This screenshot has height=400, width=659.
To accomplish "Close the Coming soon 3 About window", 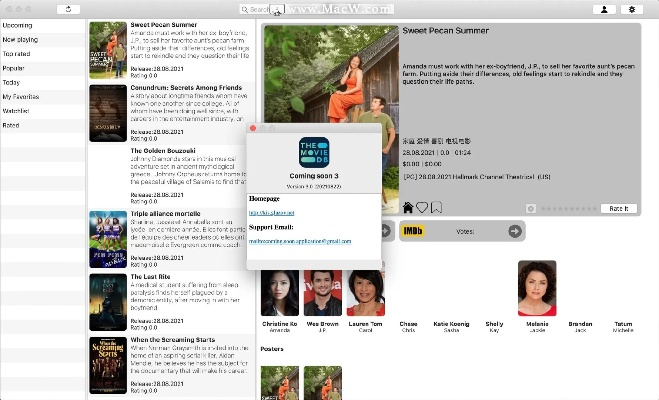I will pyautogui.click(x=253, y=128).
